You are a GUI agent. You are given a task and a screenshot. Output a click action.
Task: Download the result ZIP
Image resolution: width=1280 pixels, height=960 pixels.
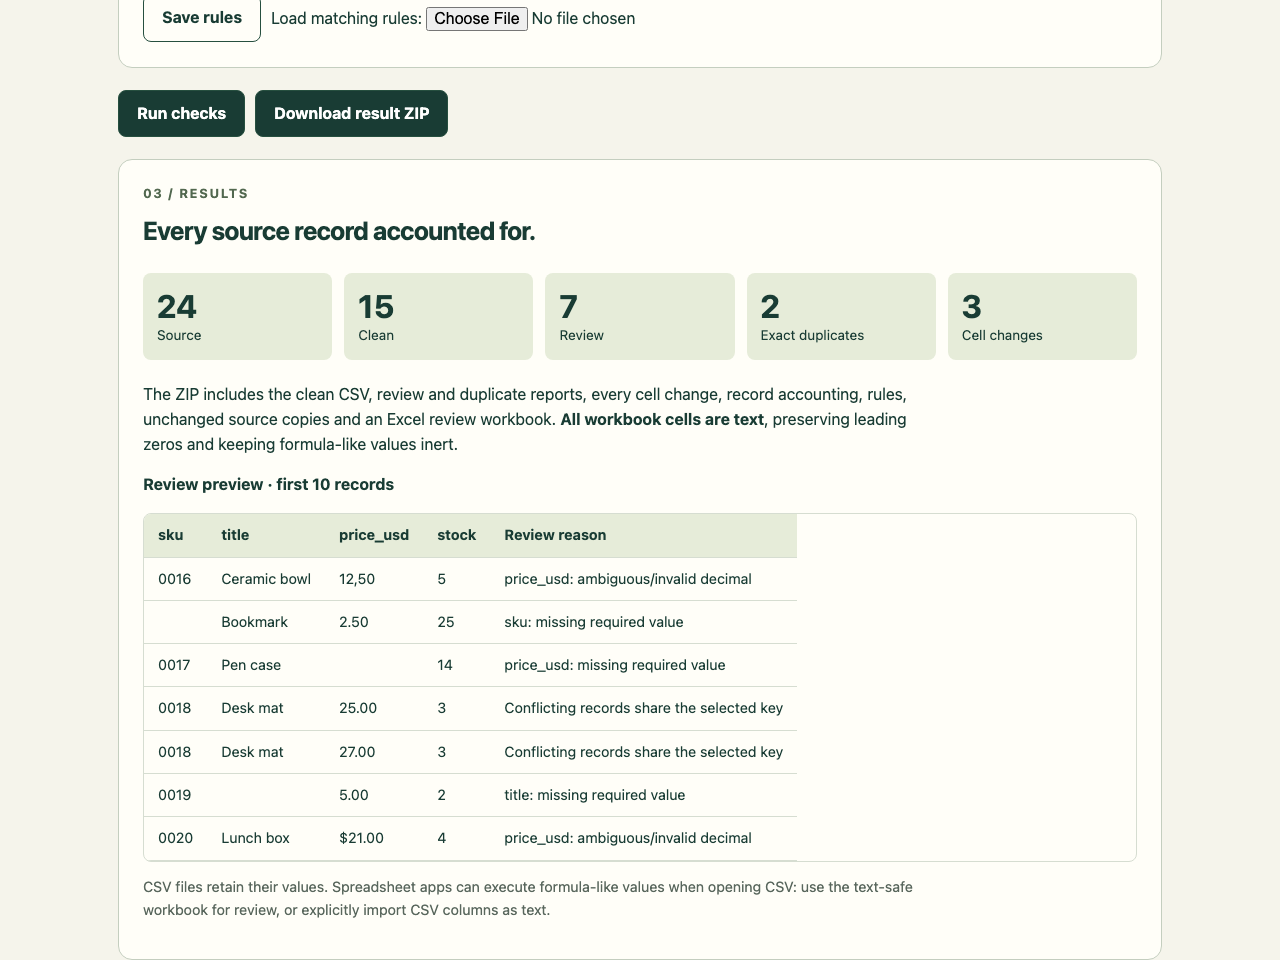pyautogui.click(x=351, y=114)
